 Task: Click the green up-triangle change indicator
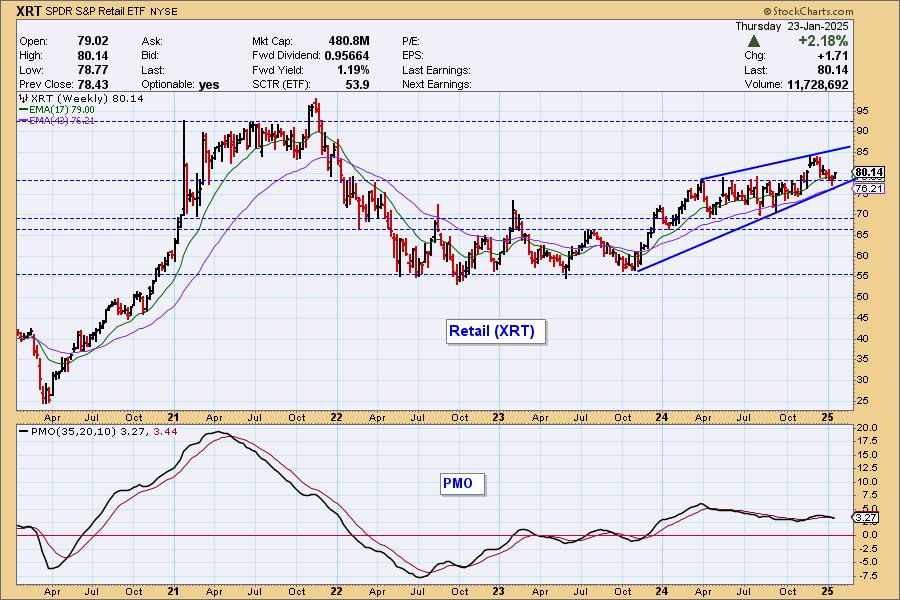click(754, 41)
